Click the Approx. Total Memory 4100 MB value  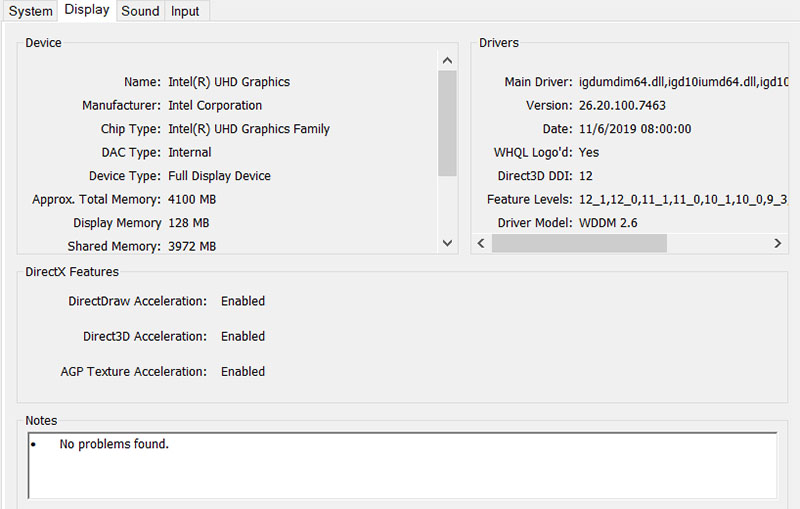[189, 199]
